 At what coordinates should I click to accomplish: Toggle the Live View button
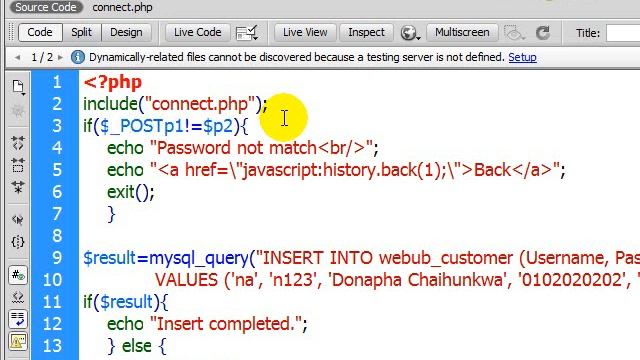pyautogui.click(x=305, y=32)
